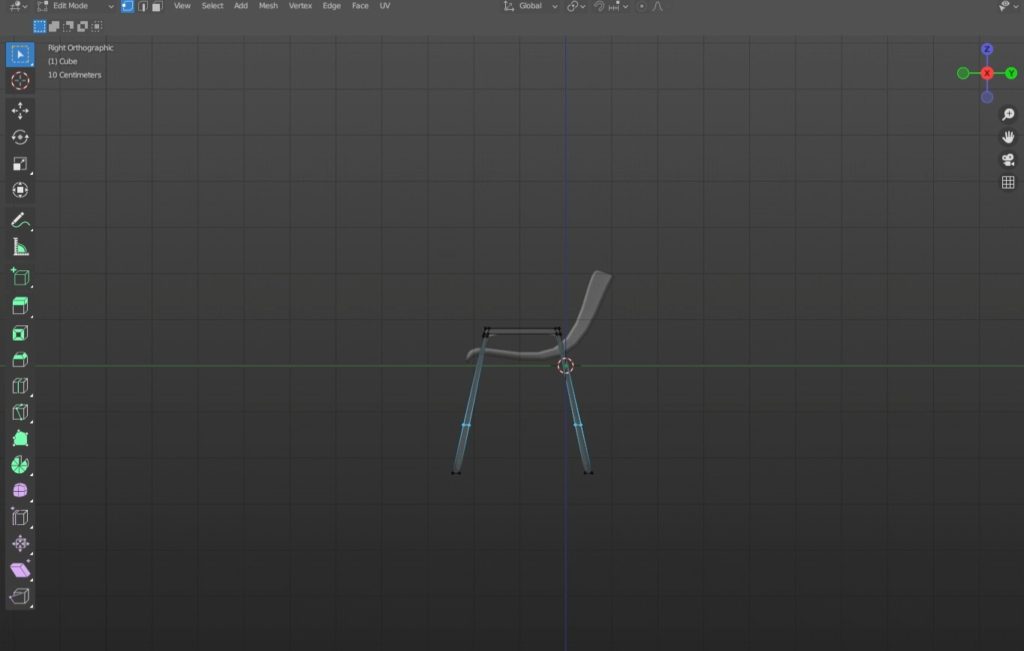Open the Edit Mode dropdown

coord(78,6)
